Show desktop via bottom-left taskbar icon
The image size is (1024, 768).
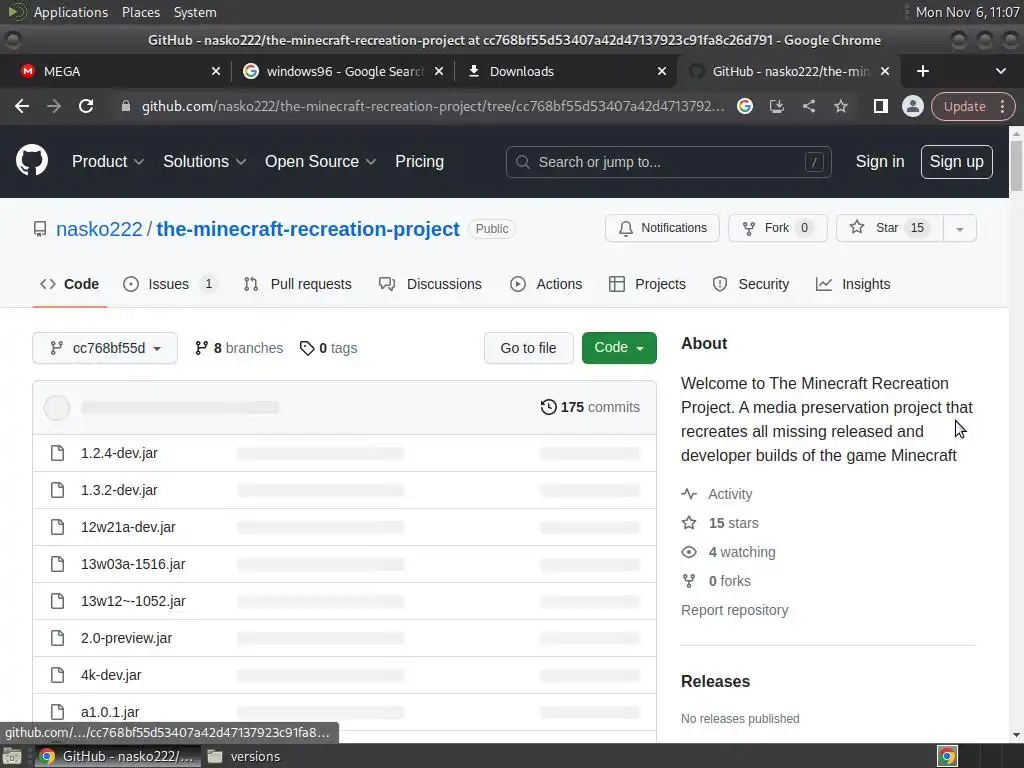coord(12,756)
